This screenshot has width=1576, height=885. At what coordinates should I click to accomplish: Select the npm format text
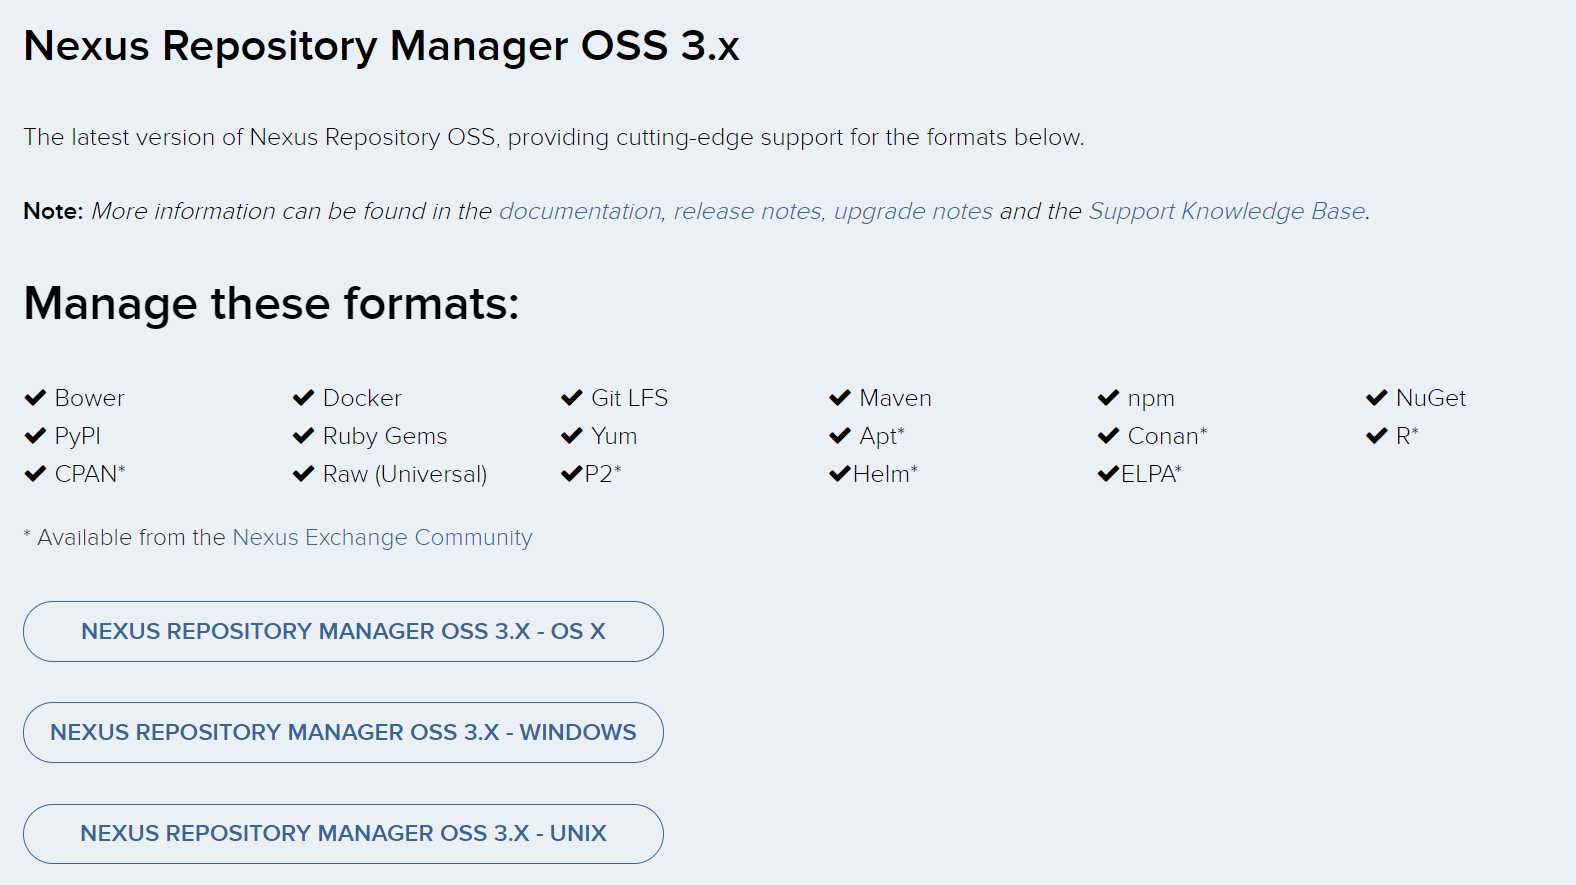(x=1151, y=399)
